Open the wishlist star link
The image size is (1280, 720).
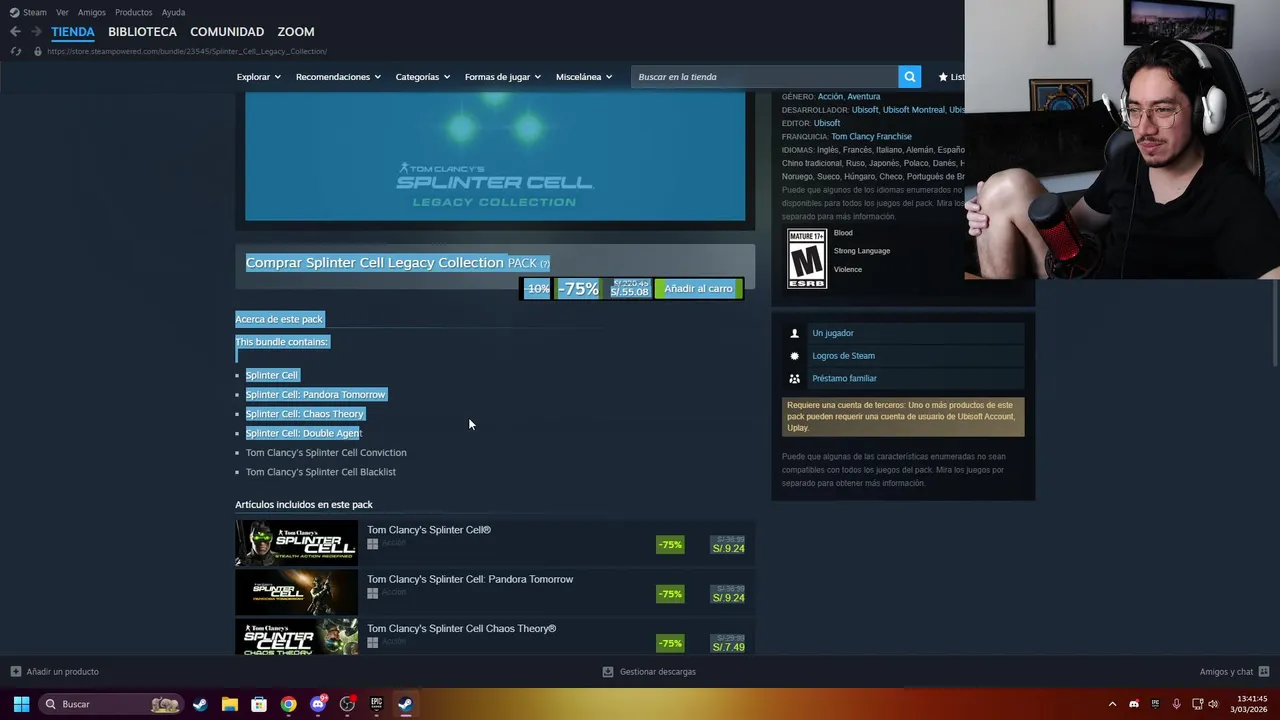tap(951, 77)
